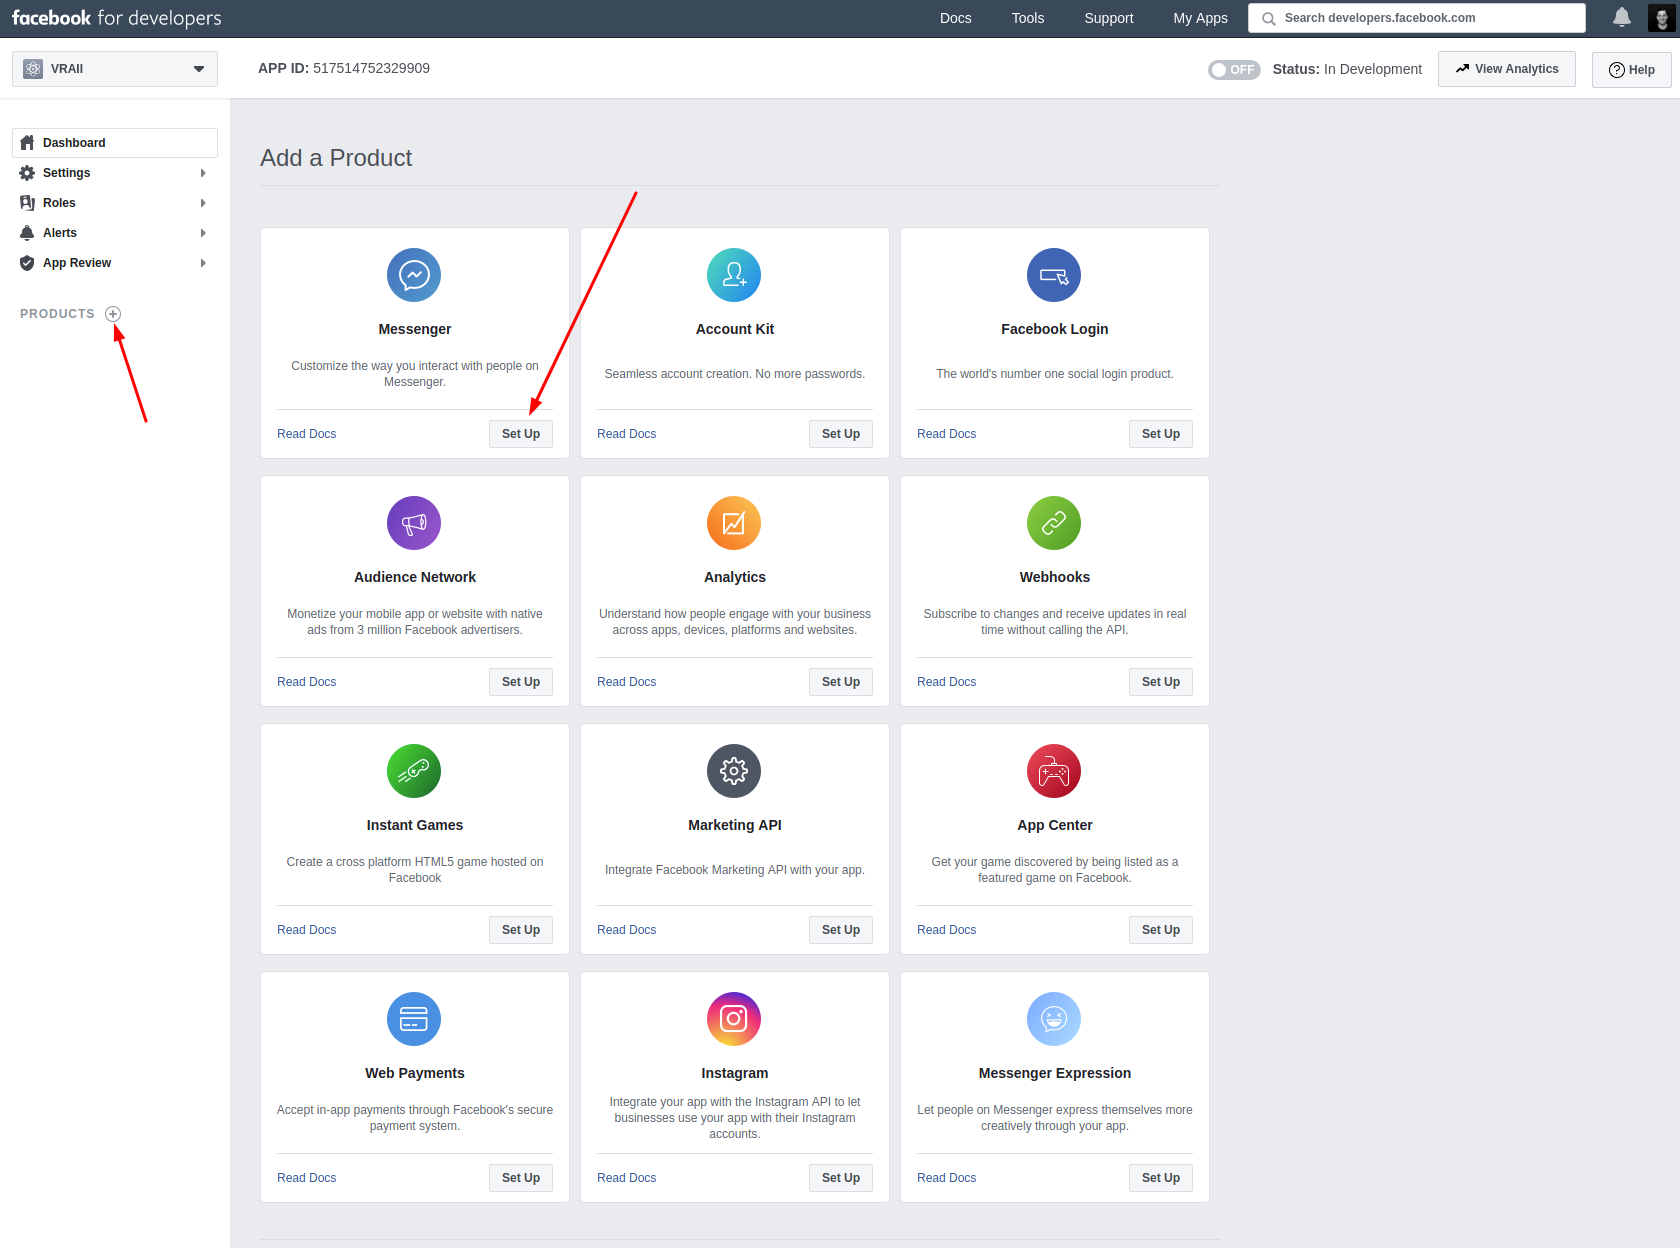Click the Marketing API gear icon
Screen dimensions: 1680x1248
[x=734, y=771]
